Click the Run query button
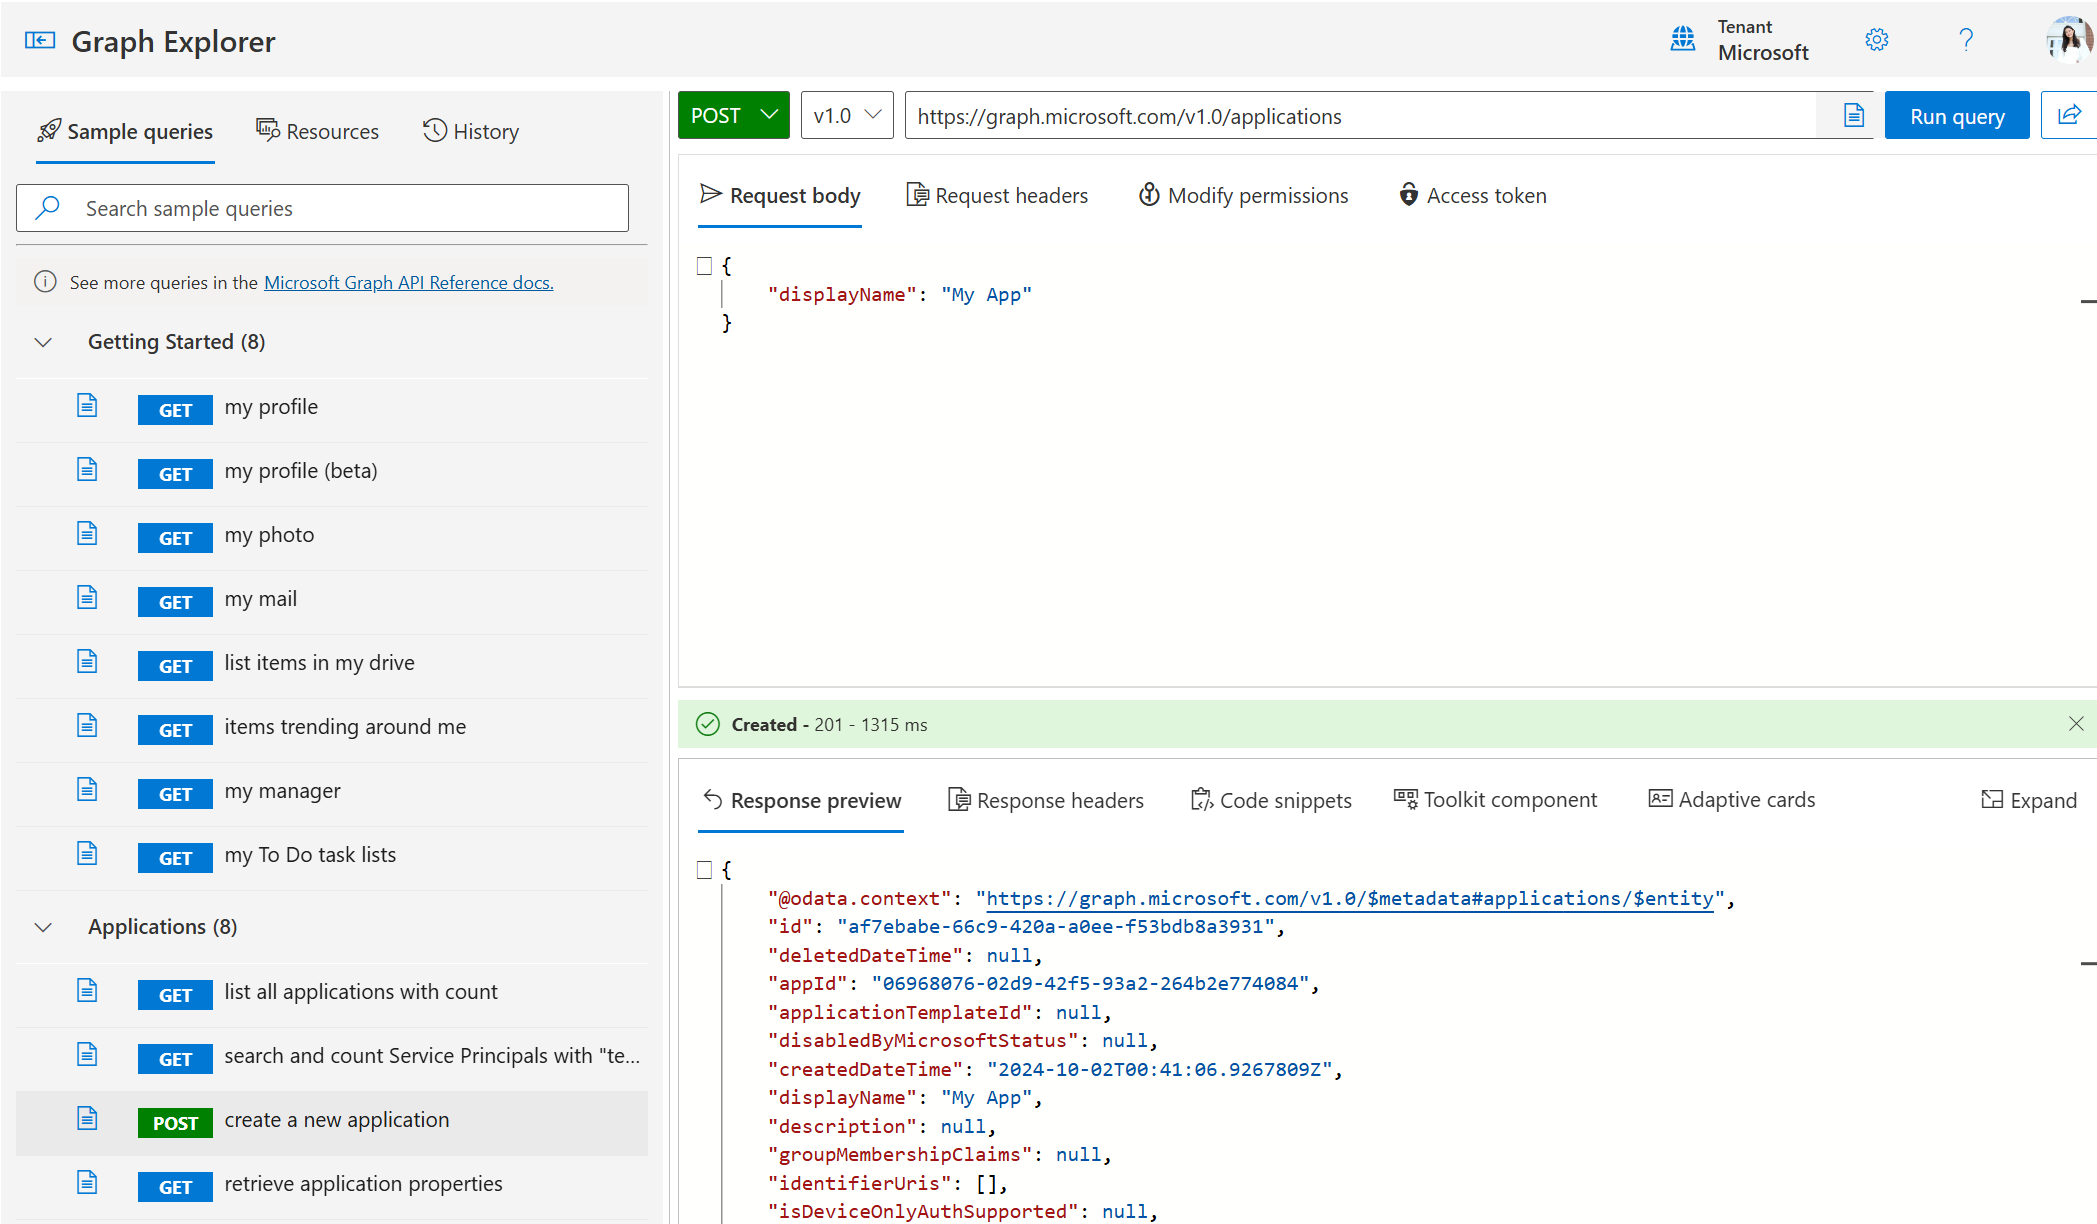Image resolution: width=2097 pixels, height=1224 pixels. 1957,115
